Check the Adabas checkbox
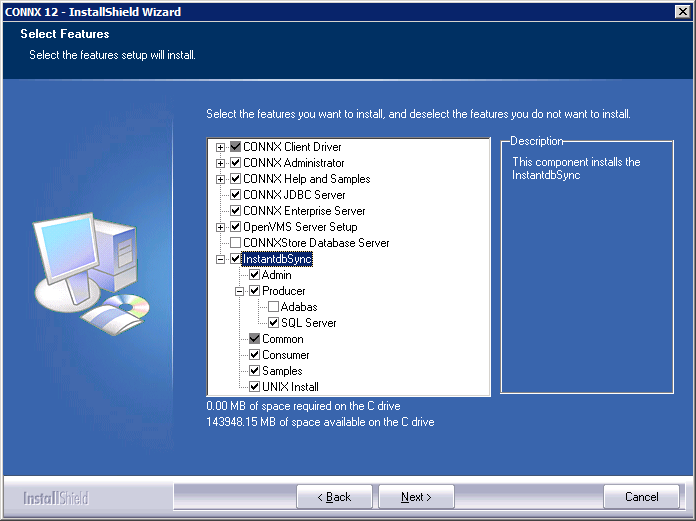 (273, 307)
